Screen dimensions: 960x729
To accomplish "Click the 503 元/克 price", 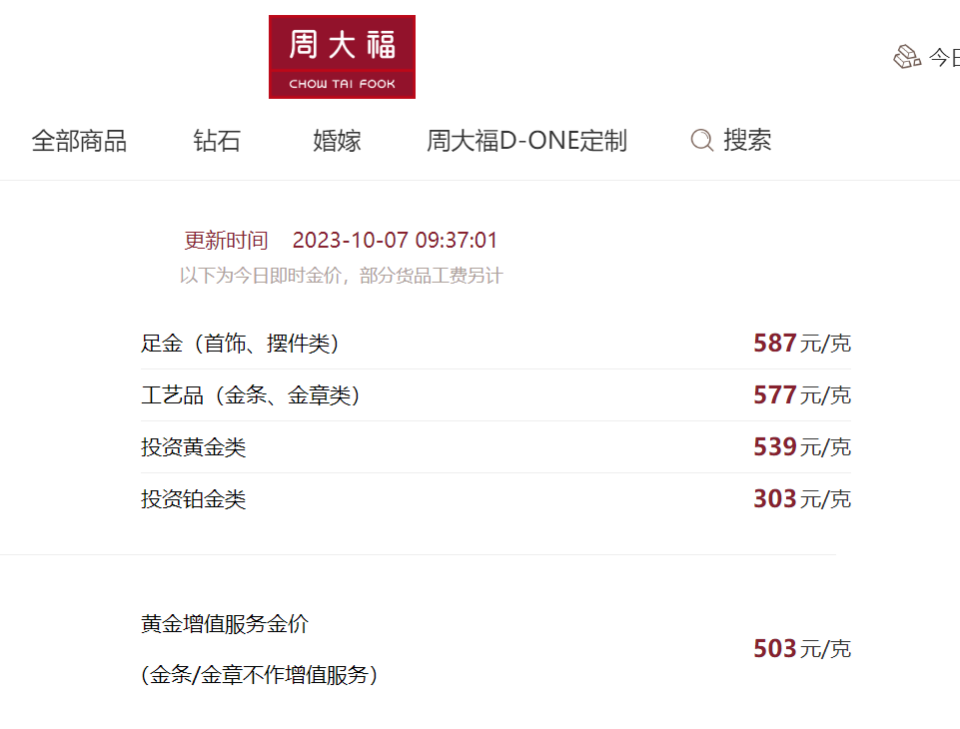I will click(801, 649).
